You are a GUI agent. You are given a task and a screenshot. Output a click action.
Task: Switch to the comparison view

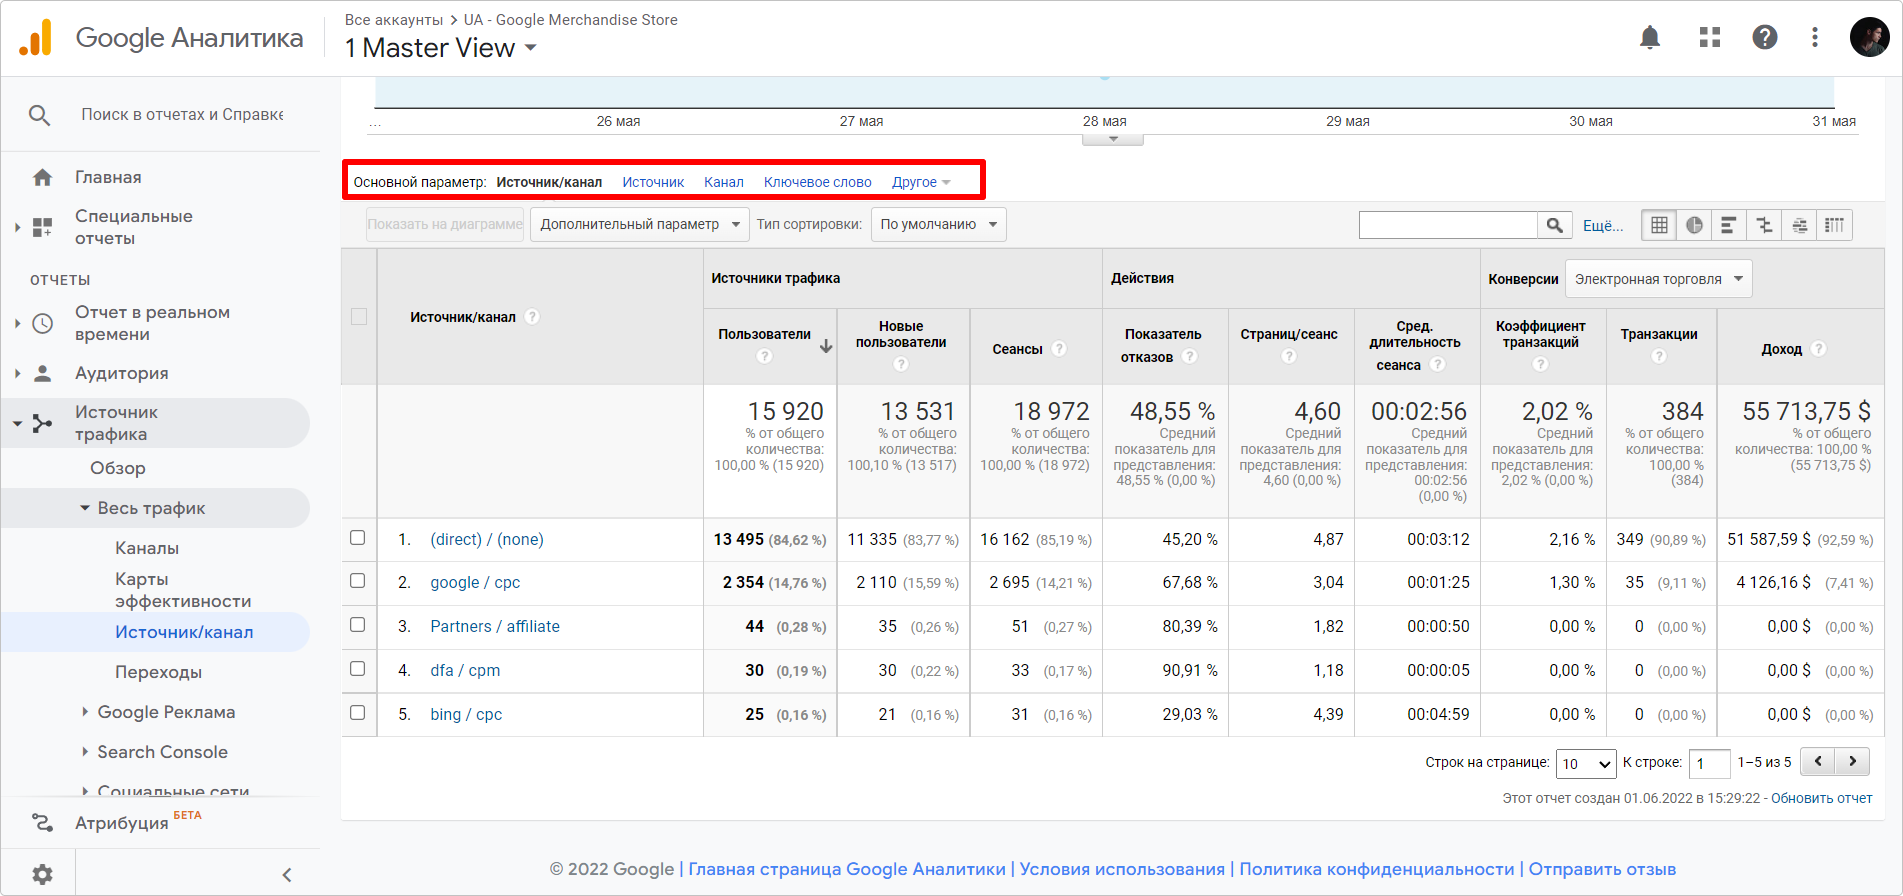coord(1764,225)
